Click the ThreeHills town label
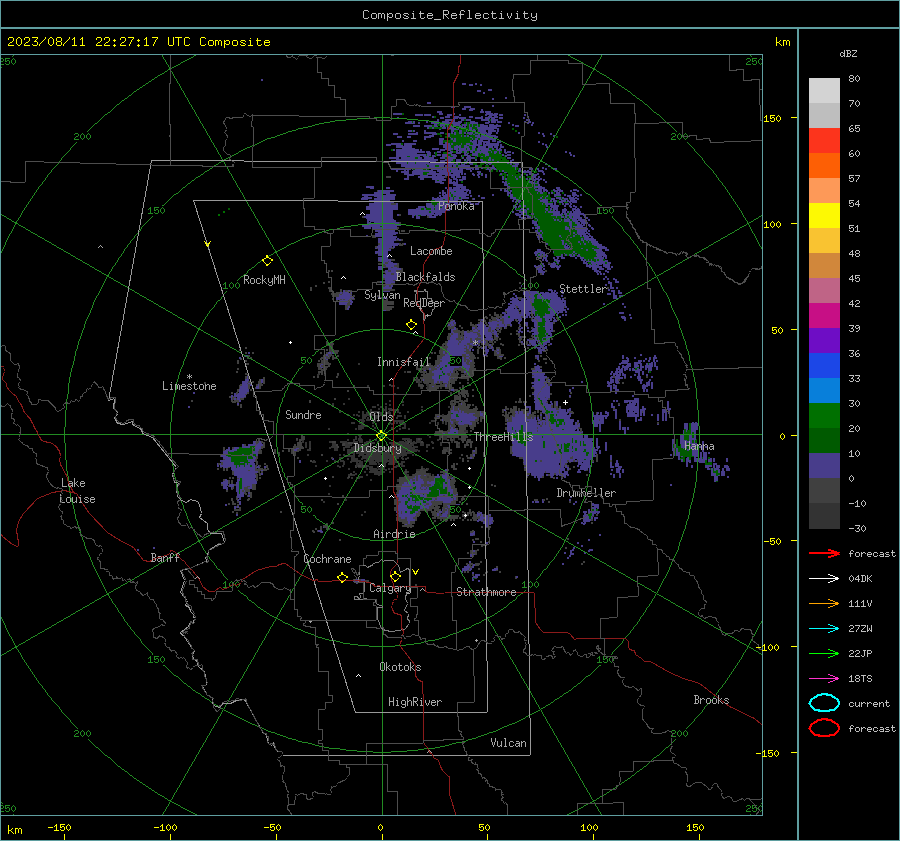The image size is (900, 841). pos(503,437)
